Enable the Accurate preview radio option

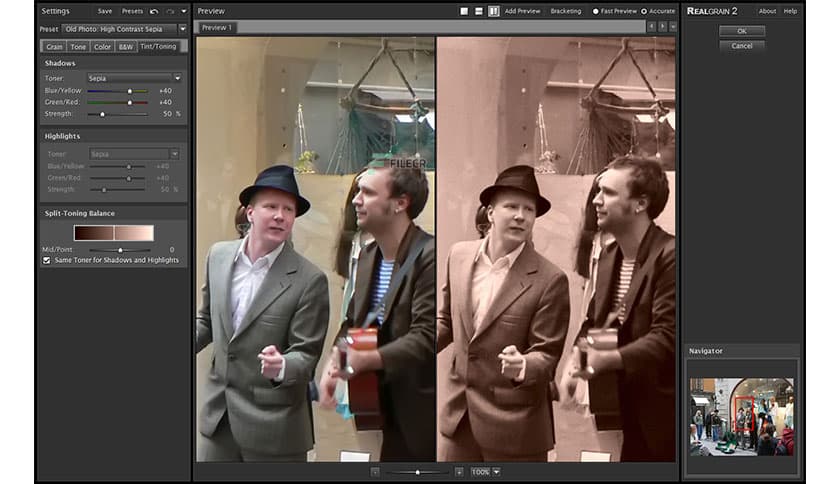point(644,11)
